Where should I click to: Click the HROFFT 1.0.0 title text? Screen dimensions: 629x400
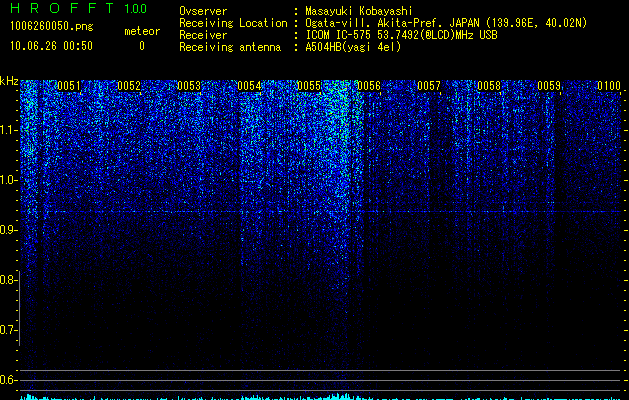[x=78, y=8]
